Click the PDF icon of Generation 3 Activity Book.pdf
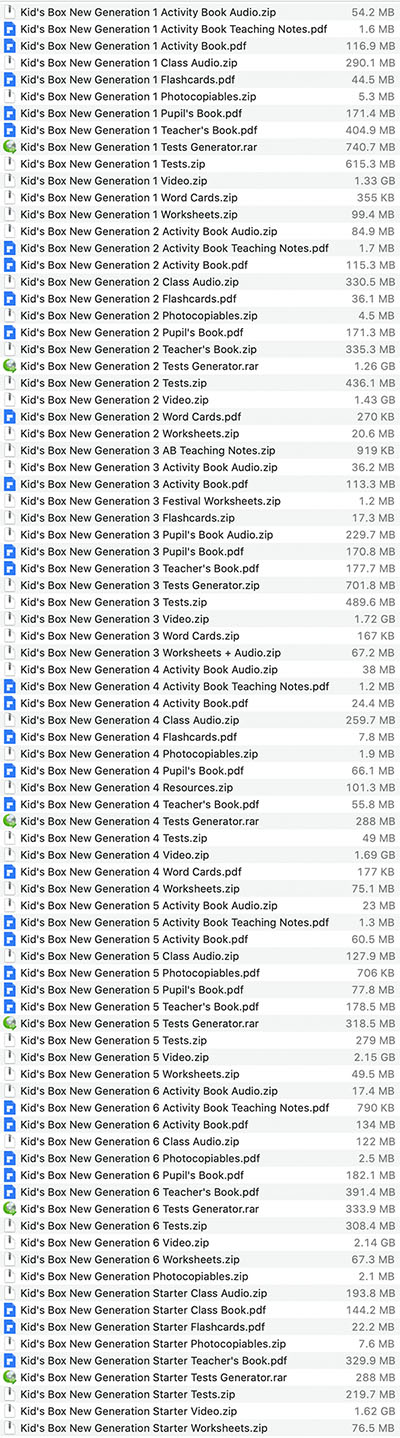Viewport: 400px width, 1438px height. tap(9, 484)
